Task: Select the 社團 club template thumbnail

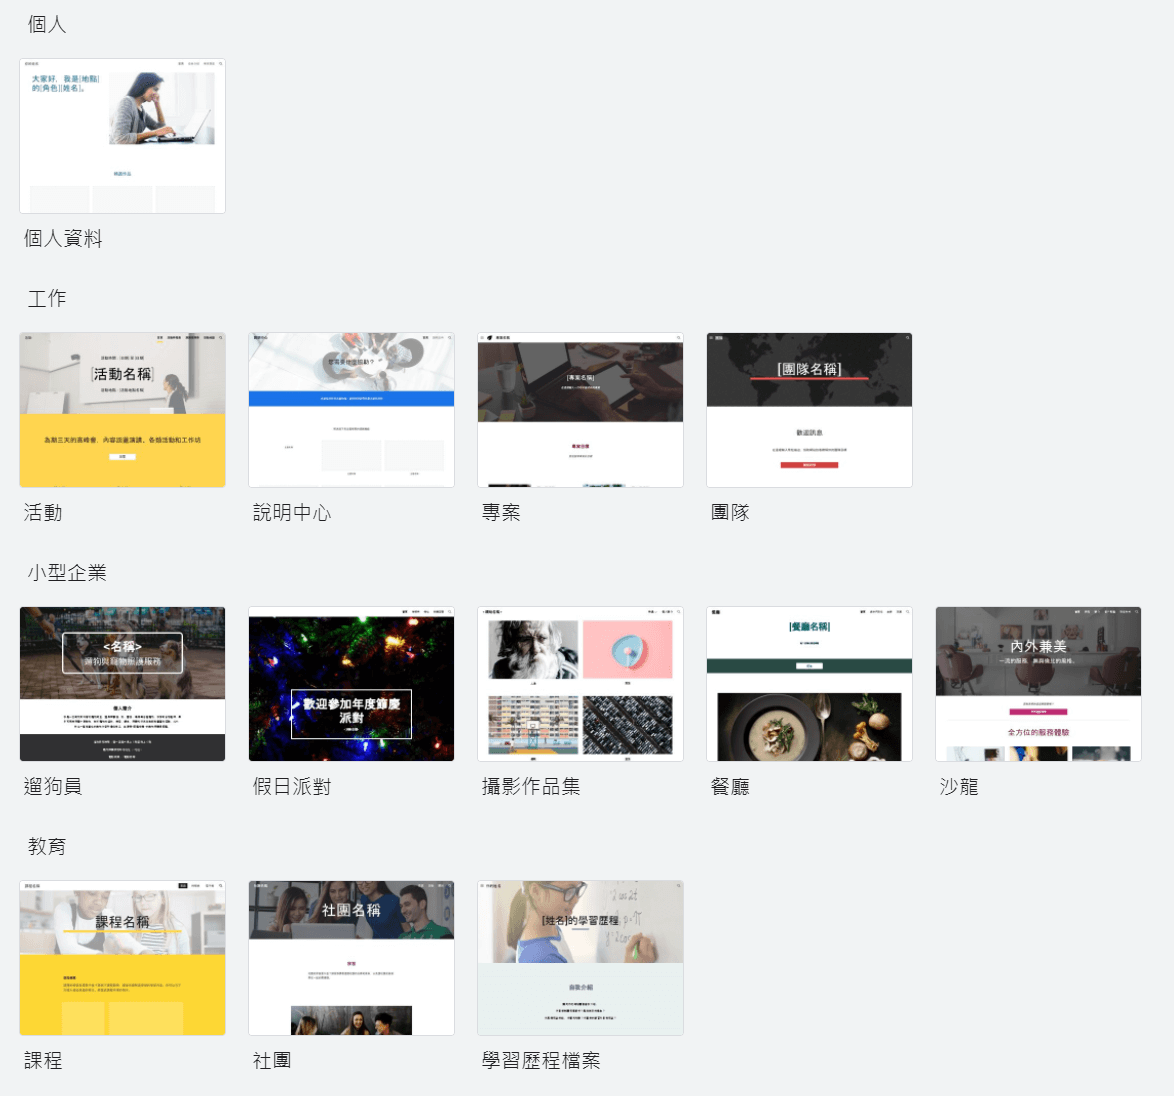Action: tap(351, 958)
